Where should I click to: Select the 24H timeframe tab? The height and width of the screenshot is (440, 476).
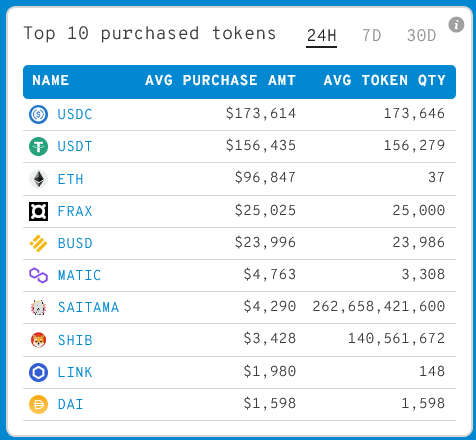point(321,35)
